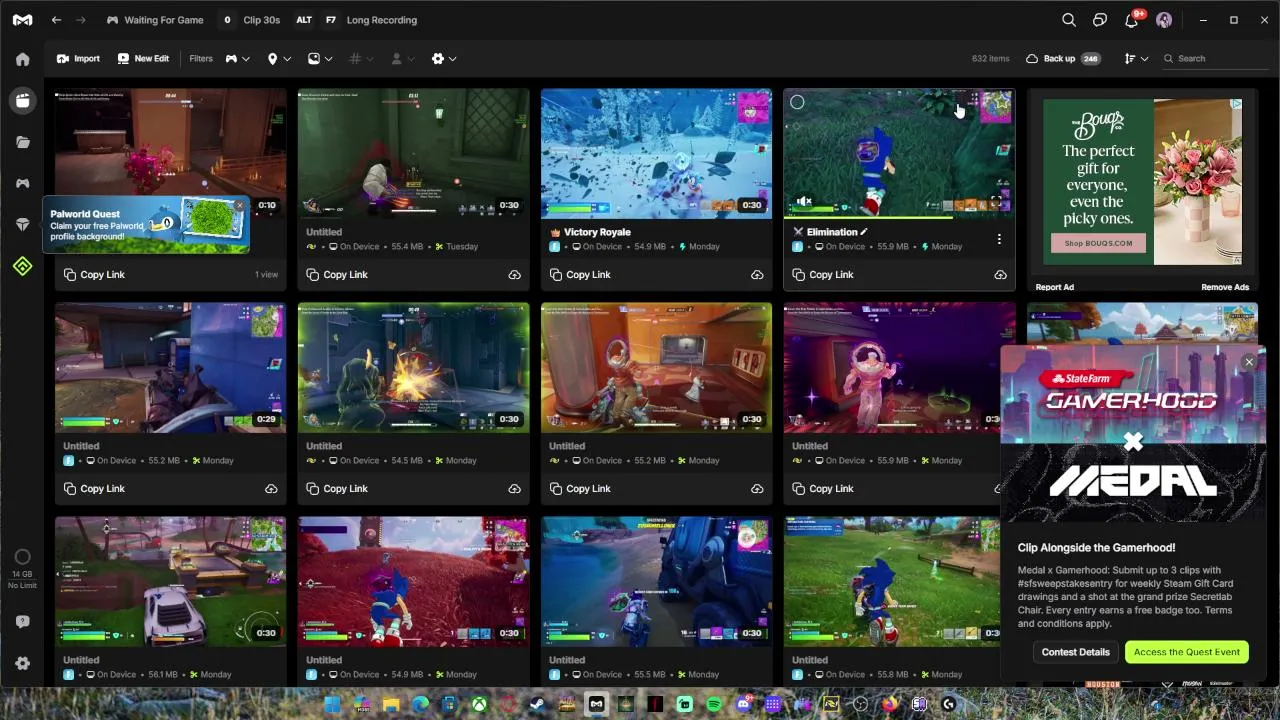This screenshot has height=720, width=1280.
Task: Click the Import button
Action: click(x=78, y=59)
